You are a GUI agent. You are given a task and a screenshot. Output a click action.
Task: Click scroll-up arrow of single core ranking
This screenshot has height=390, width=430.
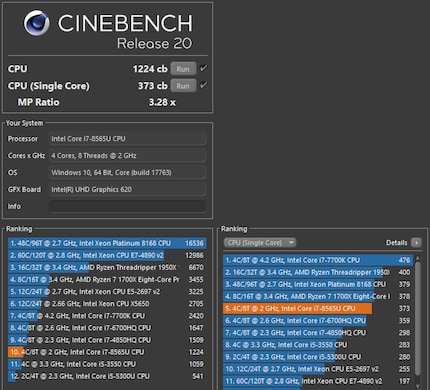[x=417, y=258]
